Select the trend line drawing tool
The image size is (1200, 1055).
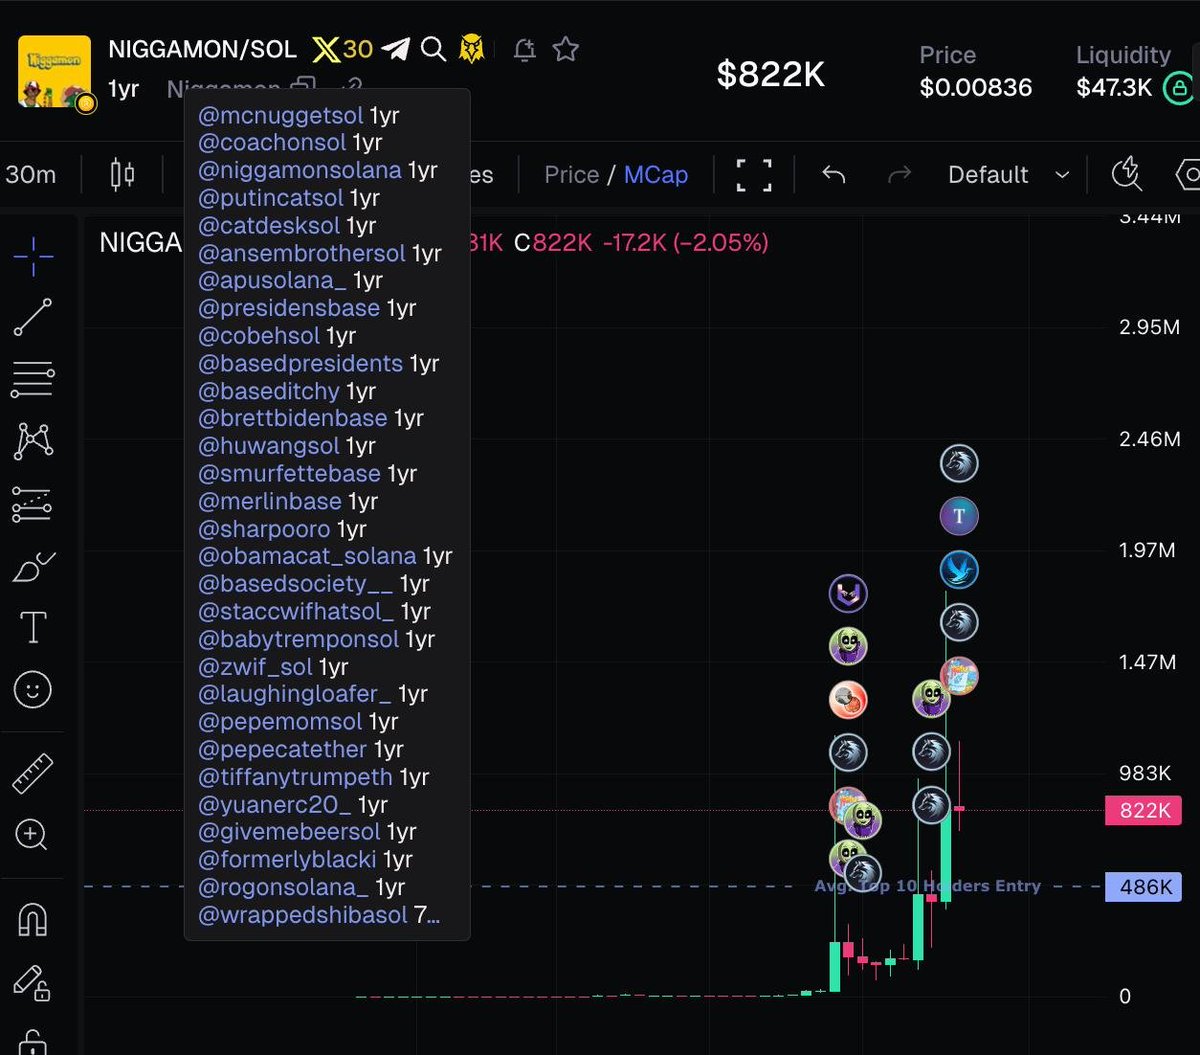(33, 318)
